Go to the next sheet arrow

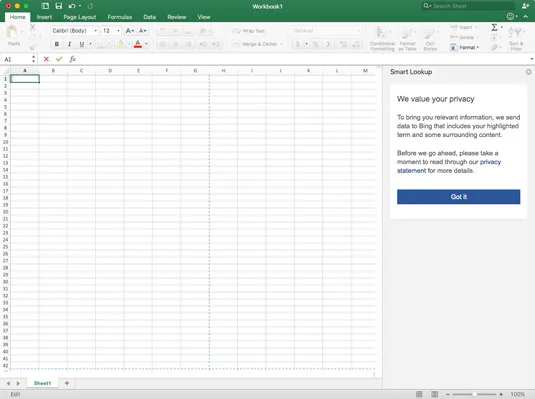pos(18,383)
